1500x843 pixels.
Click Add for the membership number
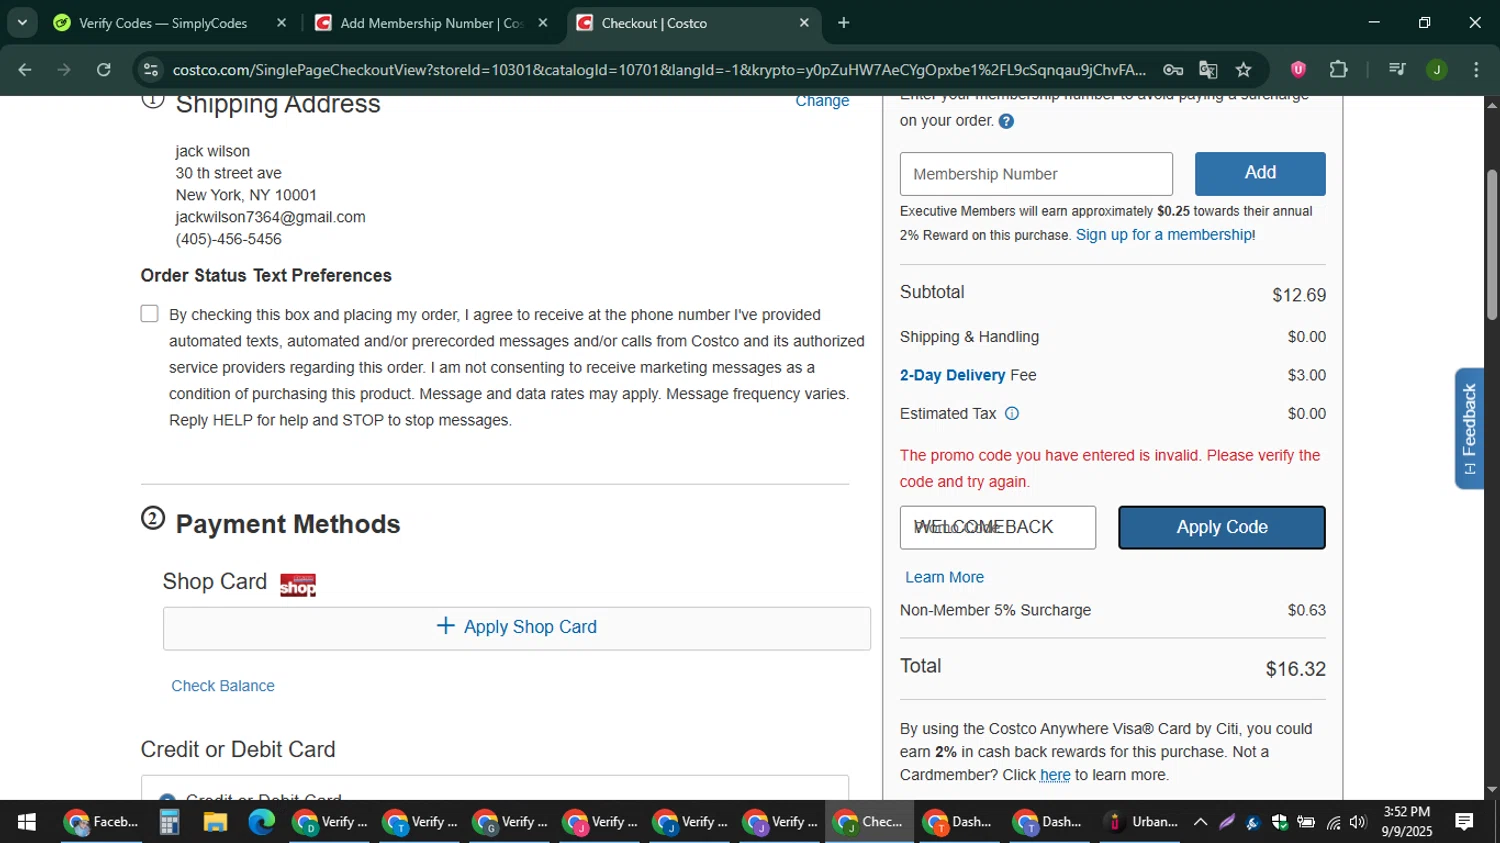tap(1260, 173)
